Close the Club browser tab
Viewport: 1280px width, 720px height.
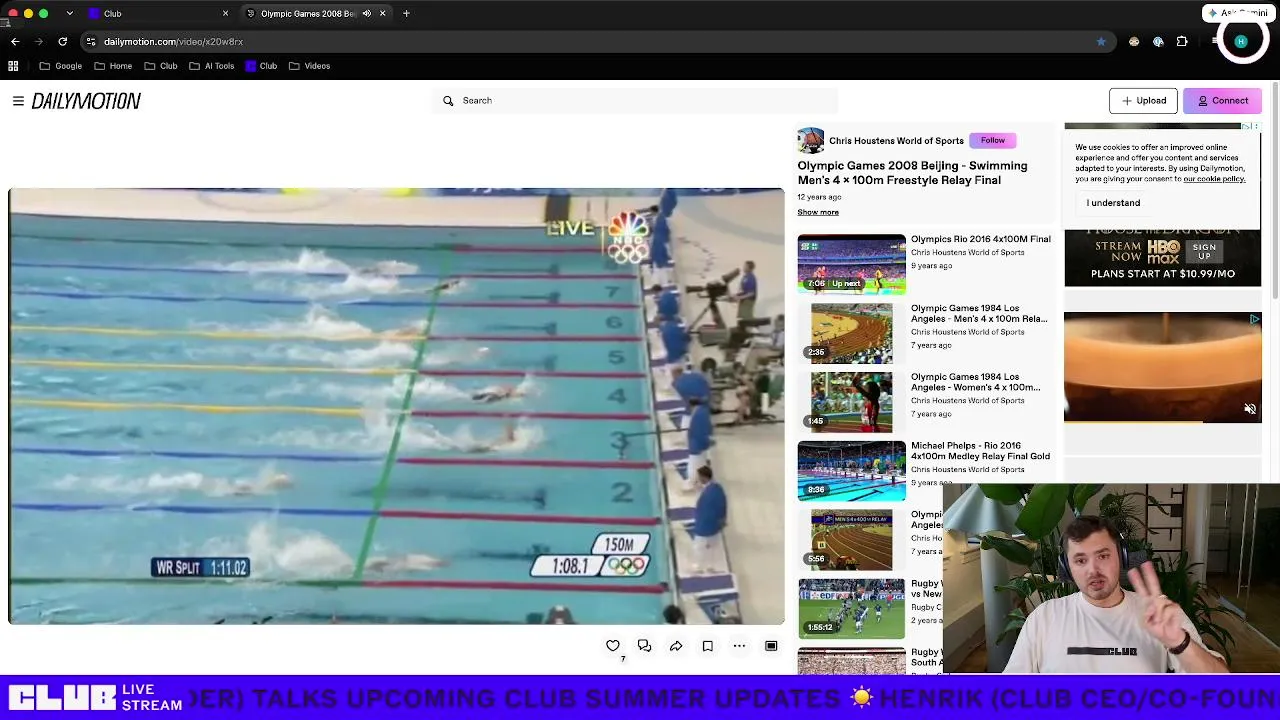coord(225,14)
